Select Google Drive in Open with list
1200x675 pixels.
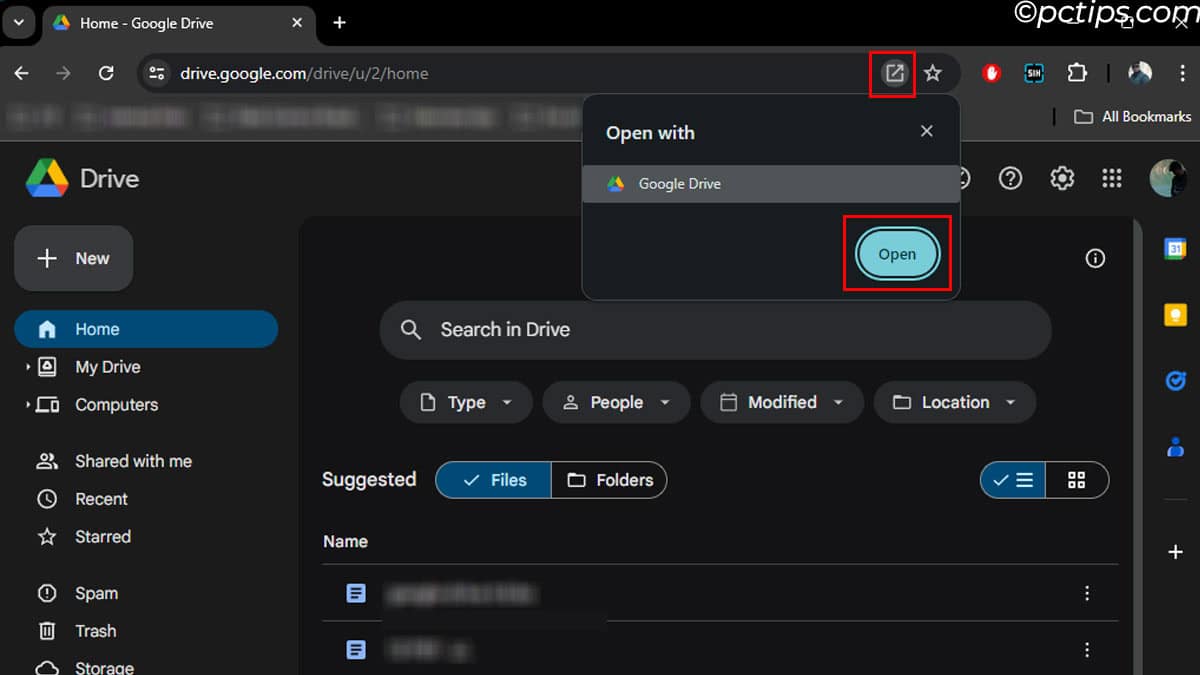[x=771, y=184]
